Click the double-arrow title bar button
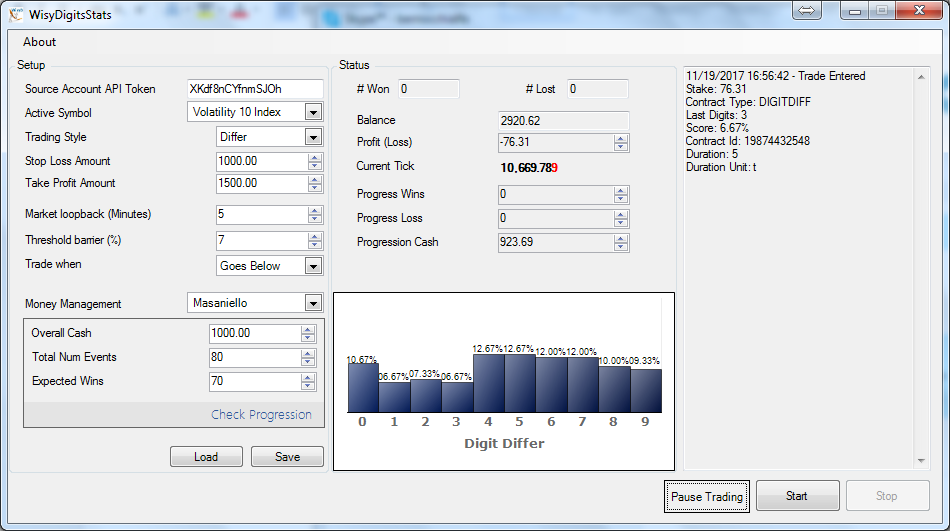 807,10
